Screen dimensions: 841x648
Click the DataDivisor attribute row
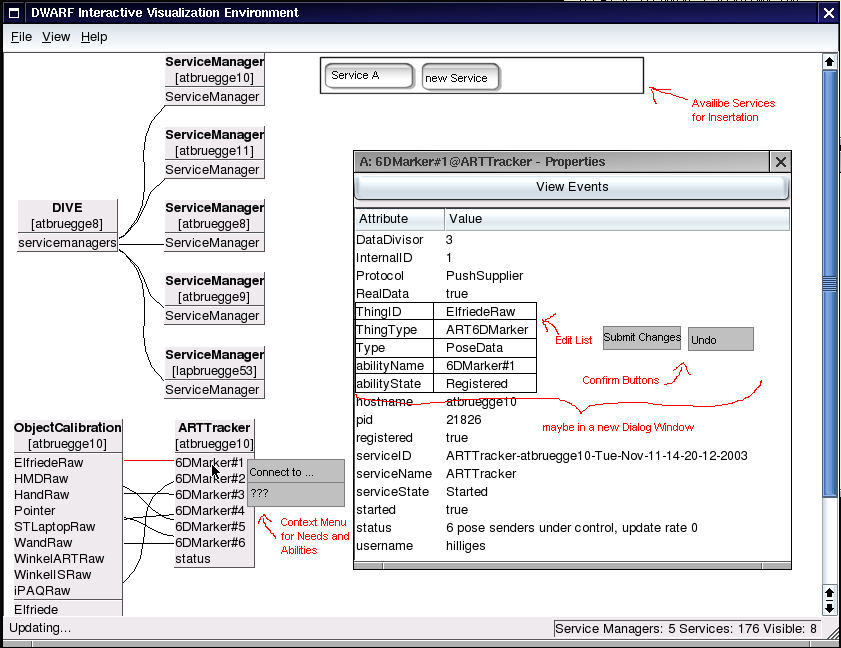[572, 240]
